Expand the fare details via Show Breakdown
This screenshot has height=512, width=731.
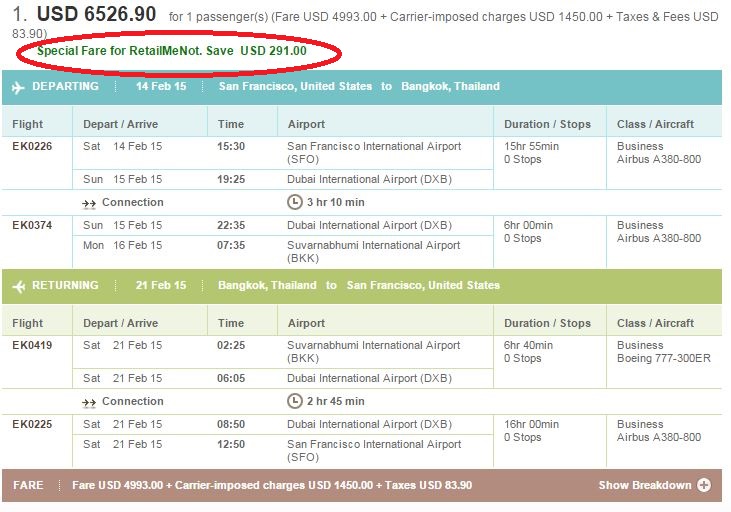pyautogui.click(x=645, y=485)
